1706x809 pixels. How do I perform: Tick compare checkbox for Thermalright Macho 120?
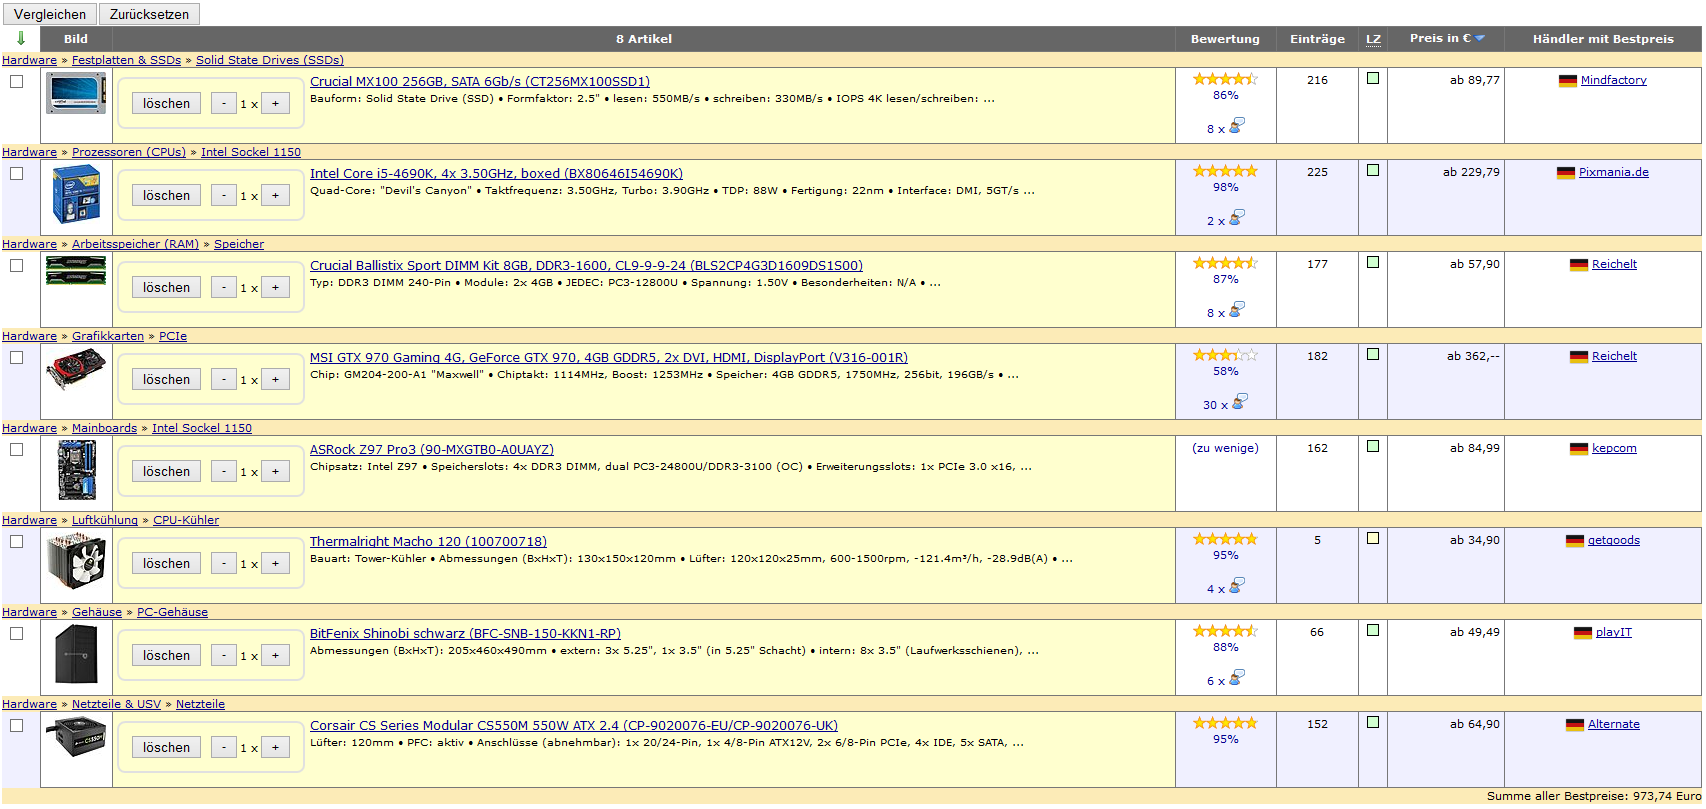(17, 542)
